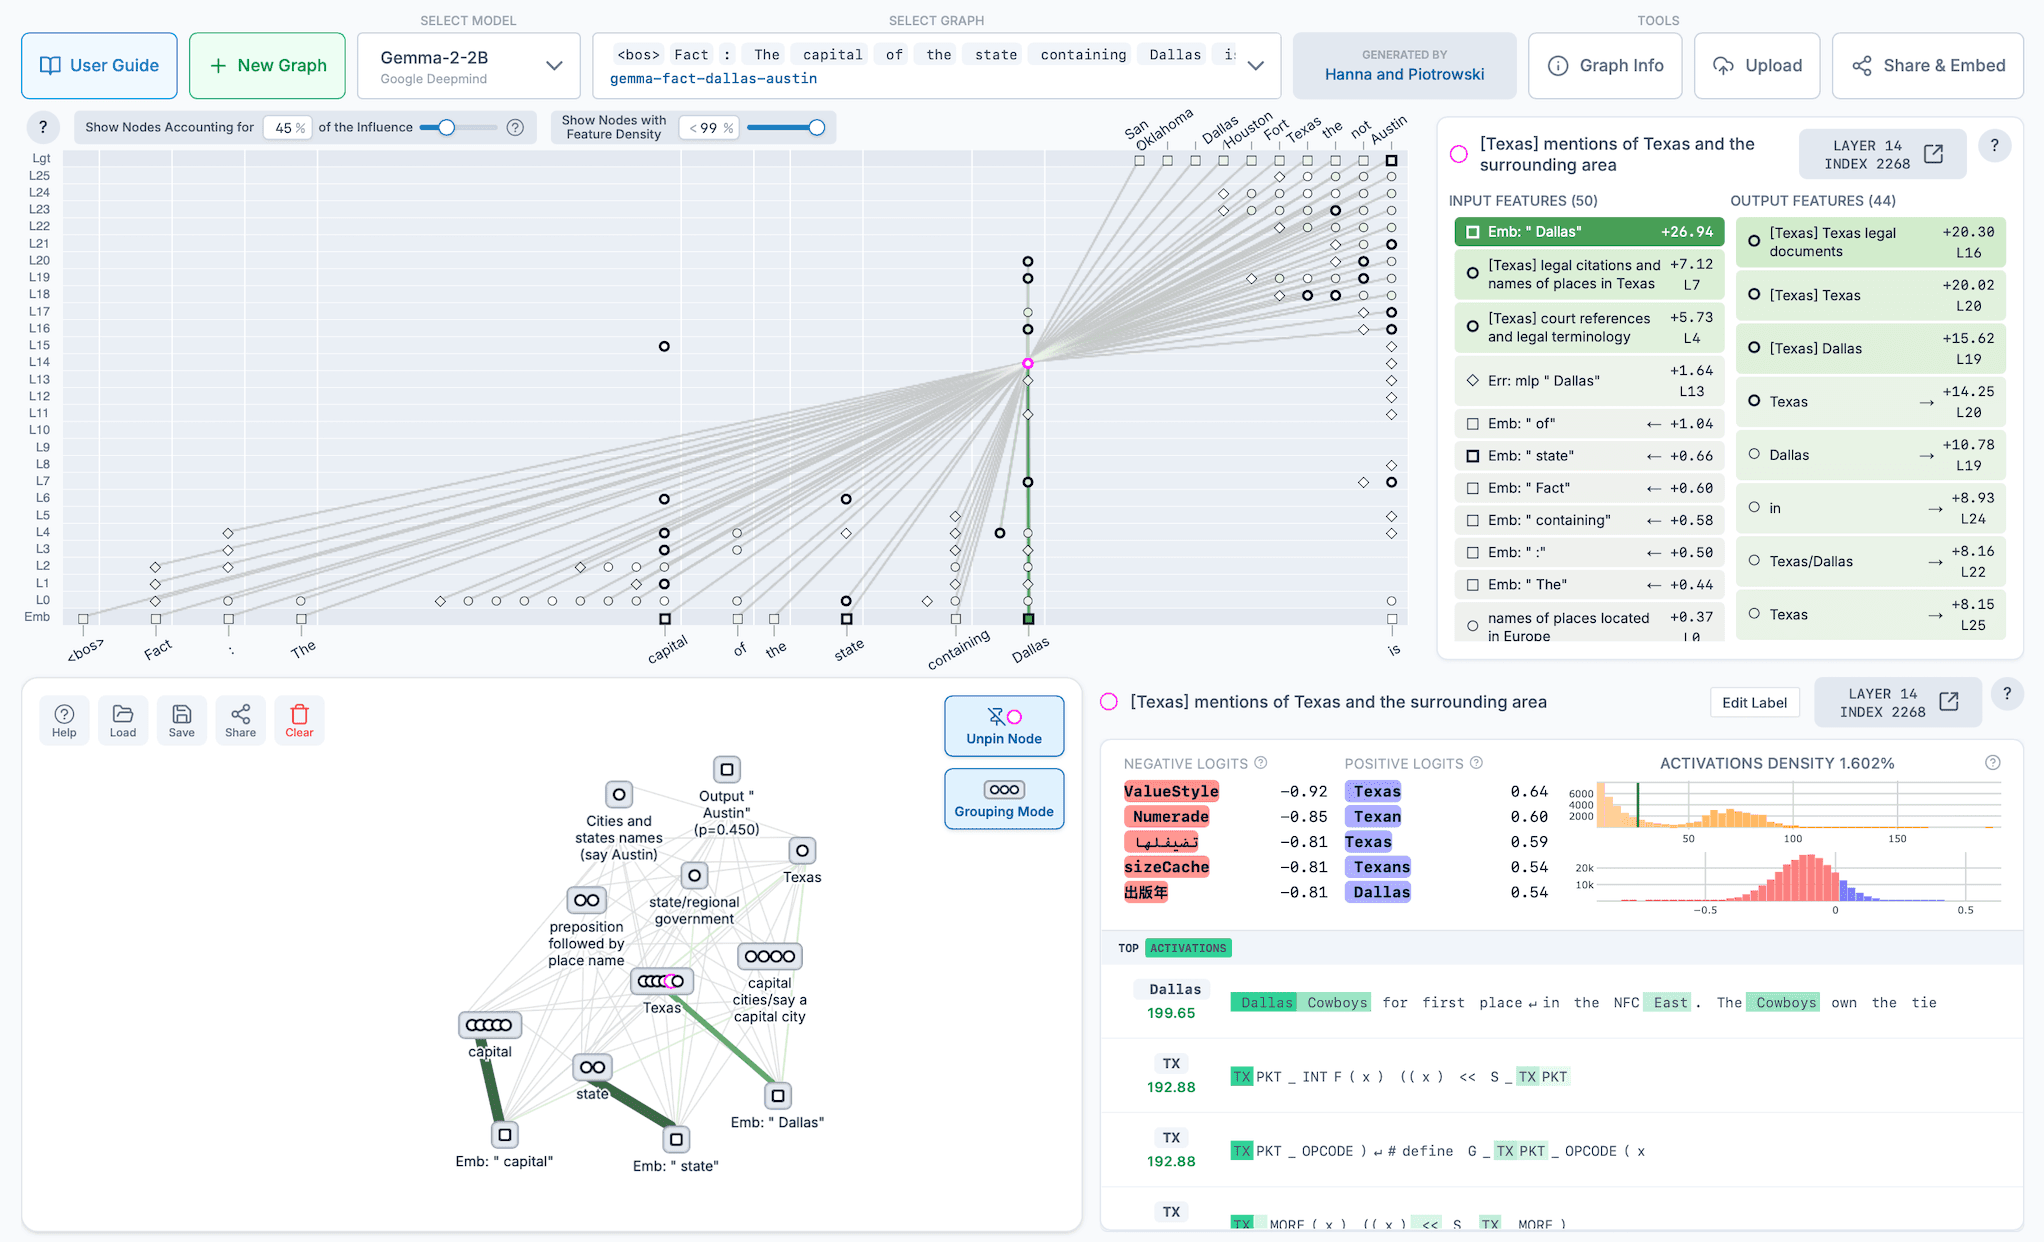Screen dimensions: 2044x1242
Task: Click the Load folder icon
Action: tap(123, 720)
